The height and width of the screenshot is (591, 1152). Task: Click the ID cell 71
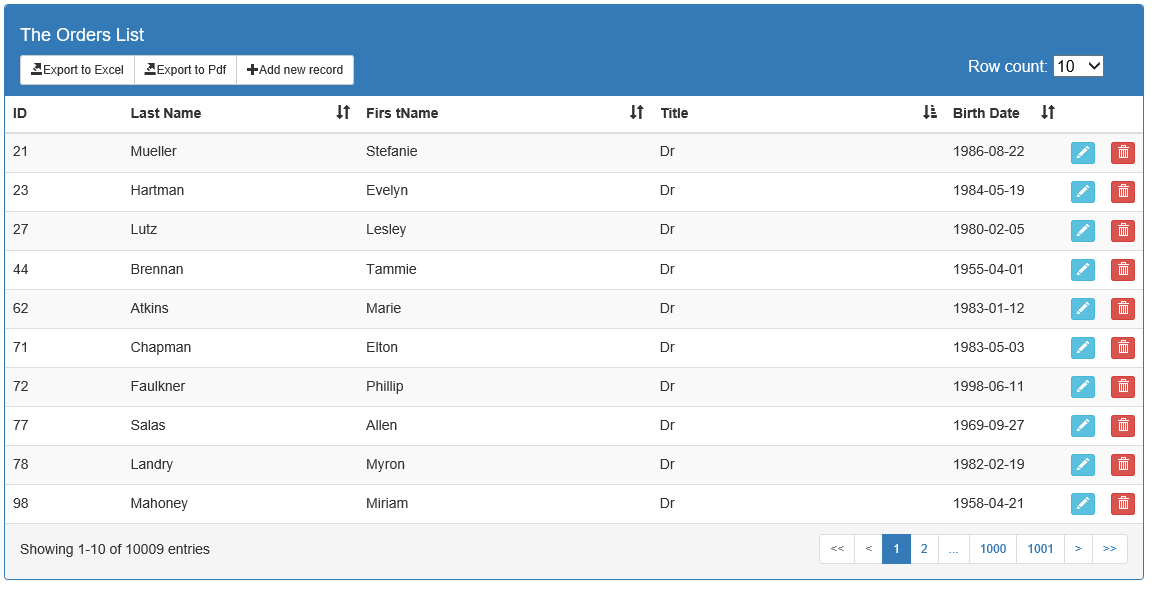click(x=21, y=347)
